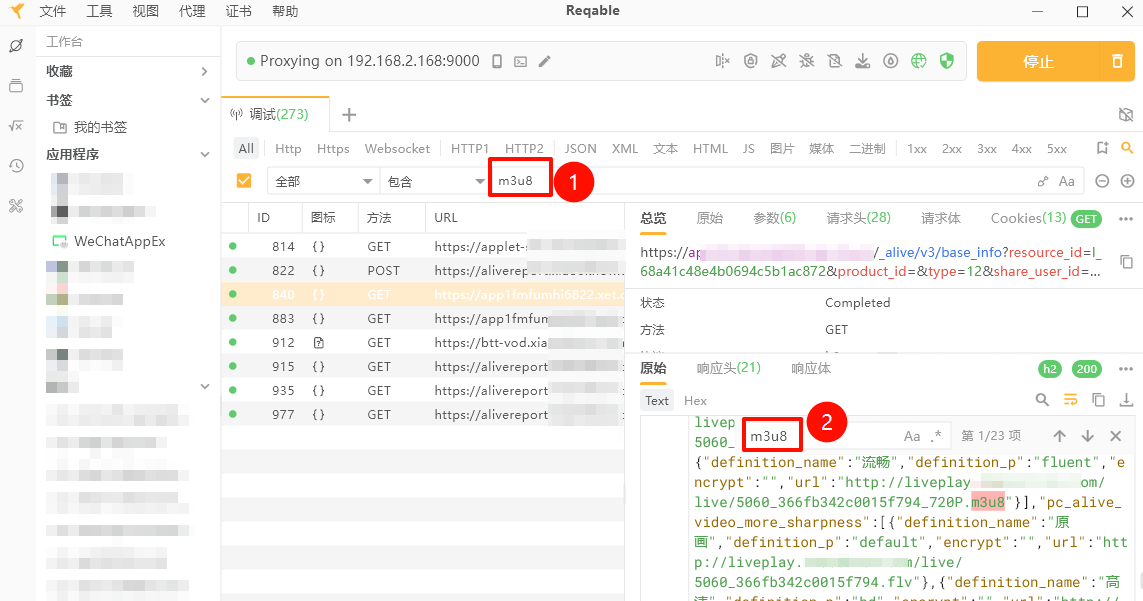The height and width of the screenshot is (601, 1143).
Task: Jump to the next m3u8 match with down arrow
Action: coord(1088,436)
